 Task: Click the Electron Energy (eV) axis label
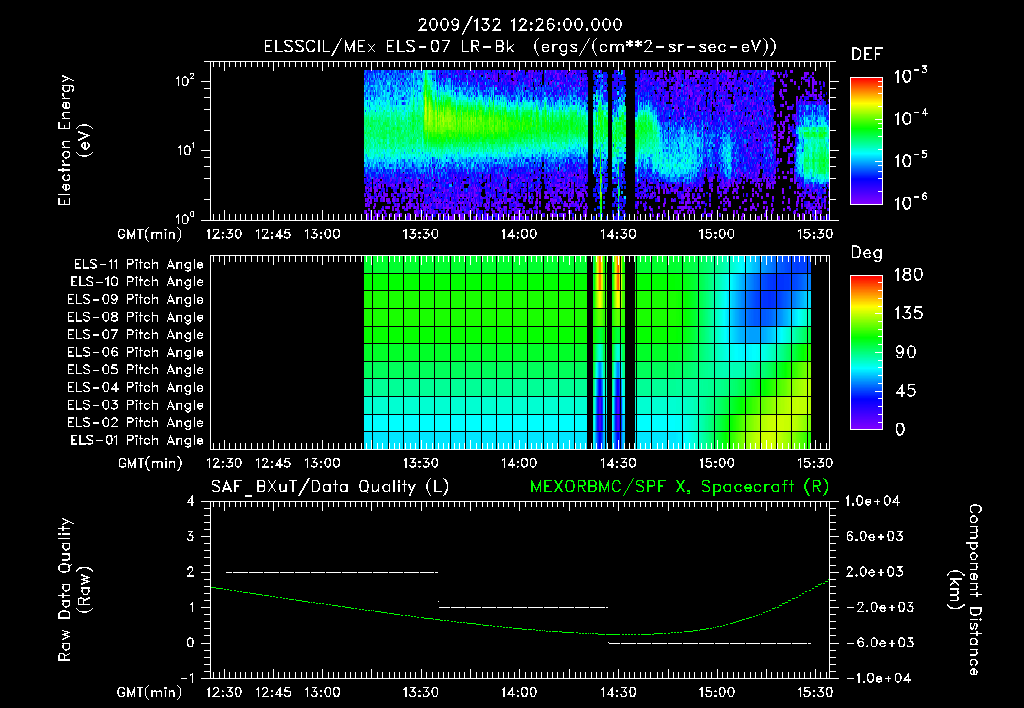[74, 140]
